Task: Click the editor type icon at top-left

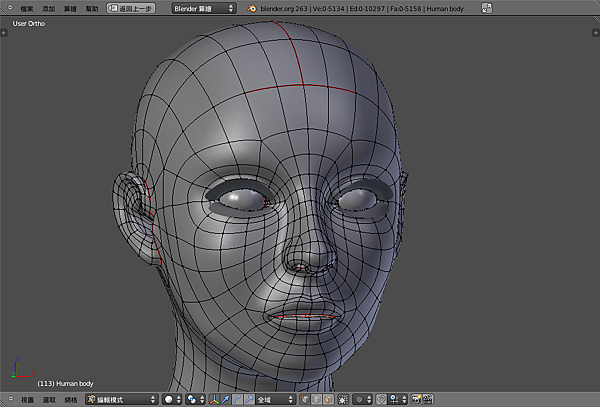Action: click(x=8, y=8)
